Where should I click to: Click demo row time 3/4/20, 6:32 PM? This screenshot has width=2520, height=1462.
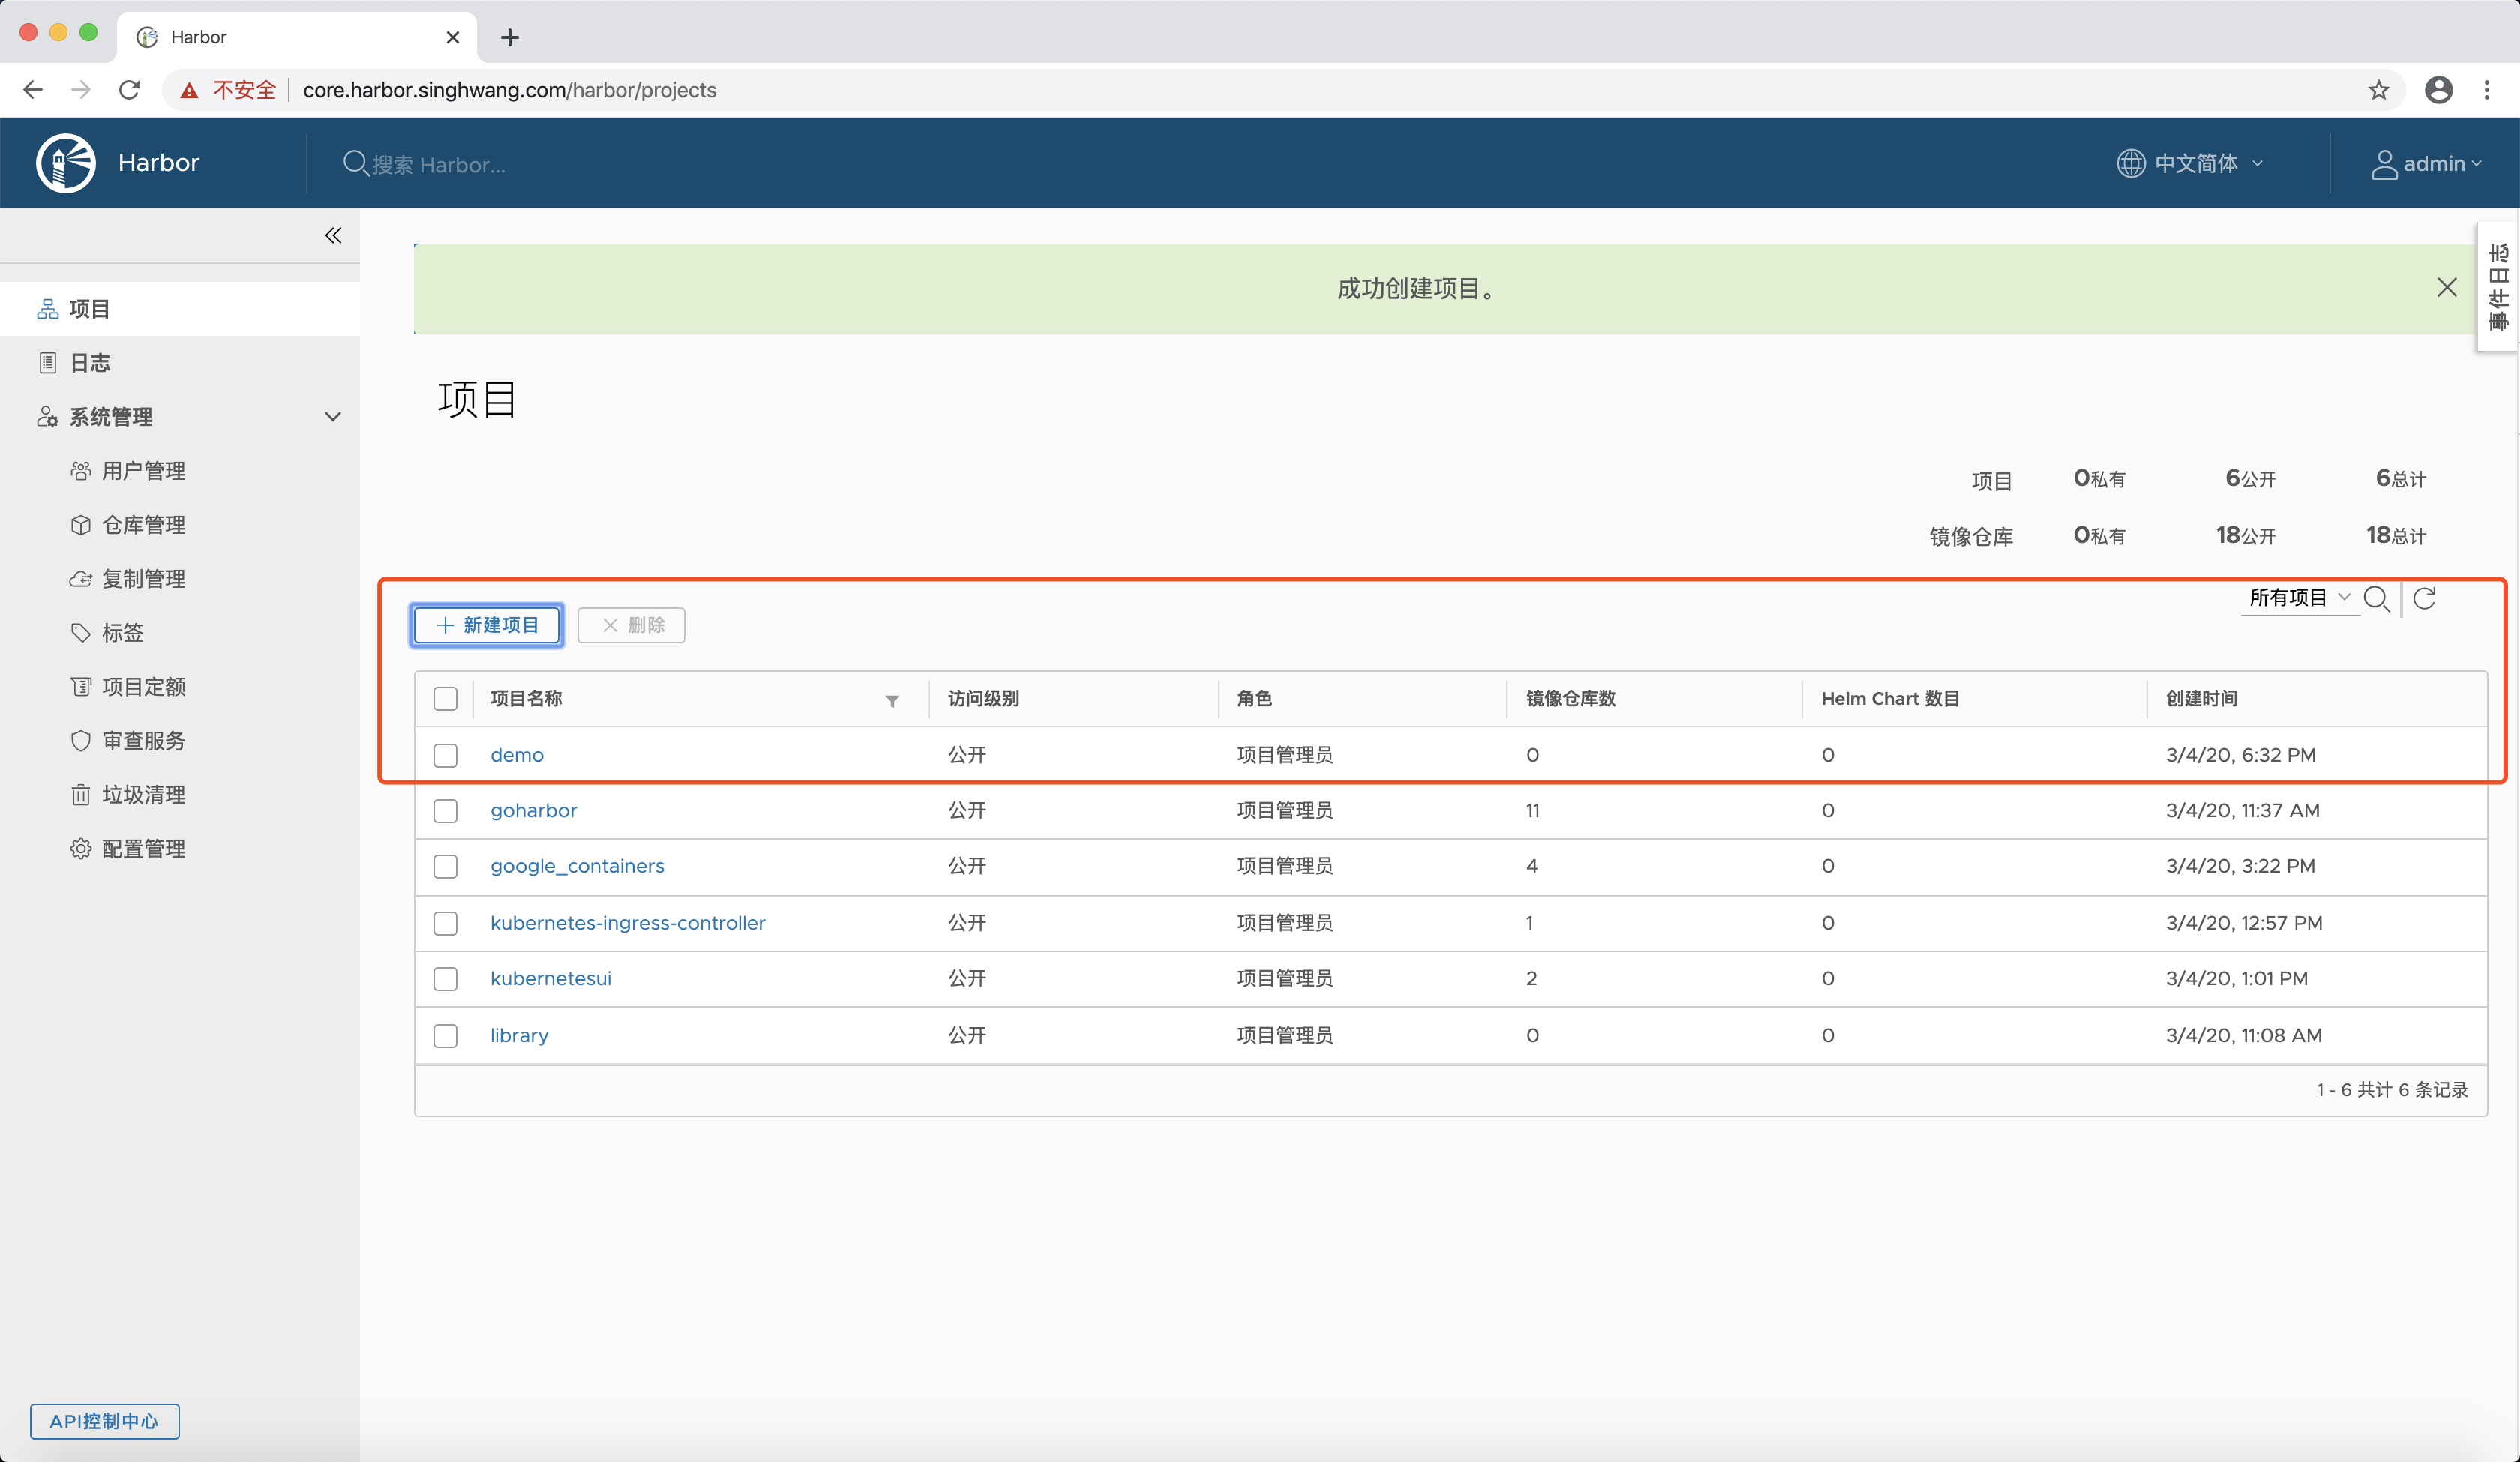(2240, 755)
